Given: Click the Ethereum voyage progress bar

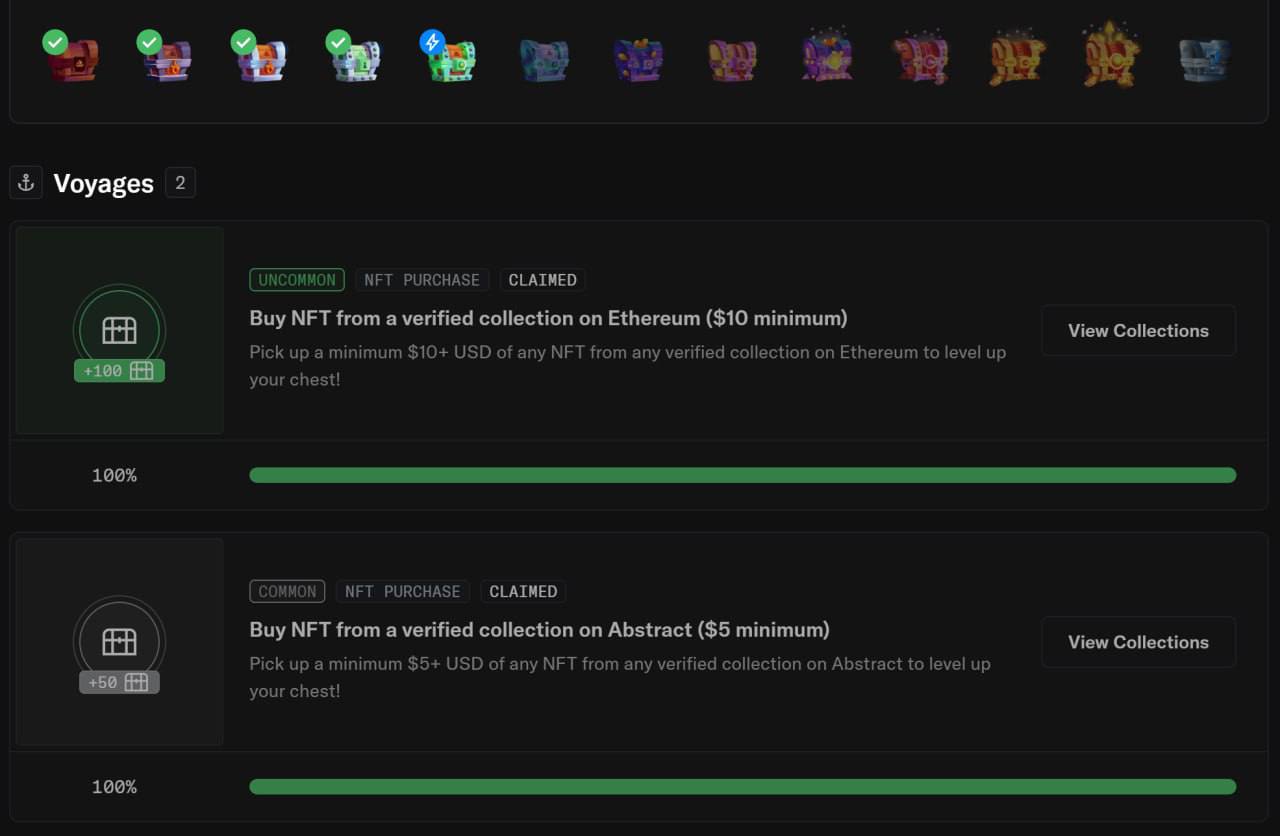Looking at the screenshot, I should pos(742,475).
